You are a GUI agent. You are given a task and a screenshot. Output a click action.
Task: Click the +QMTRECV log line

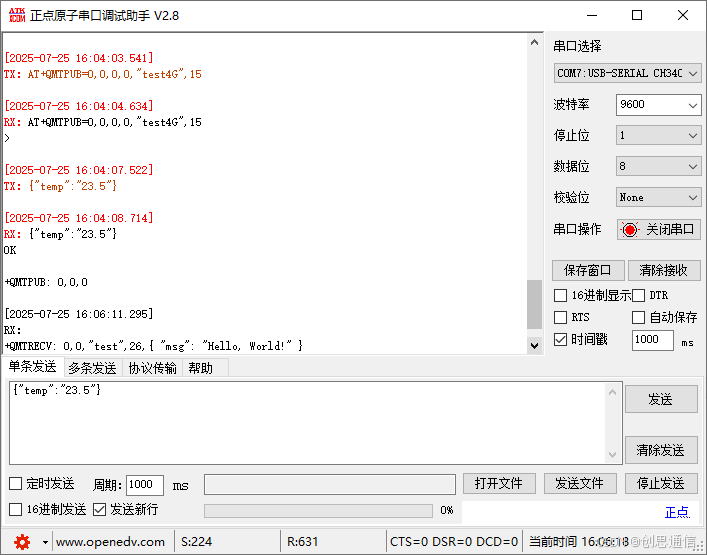[x=153, y=346]
